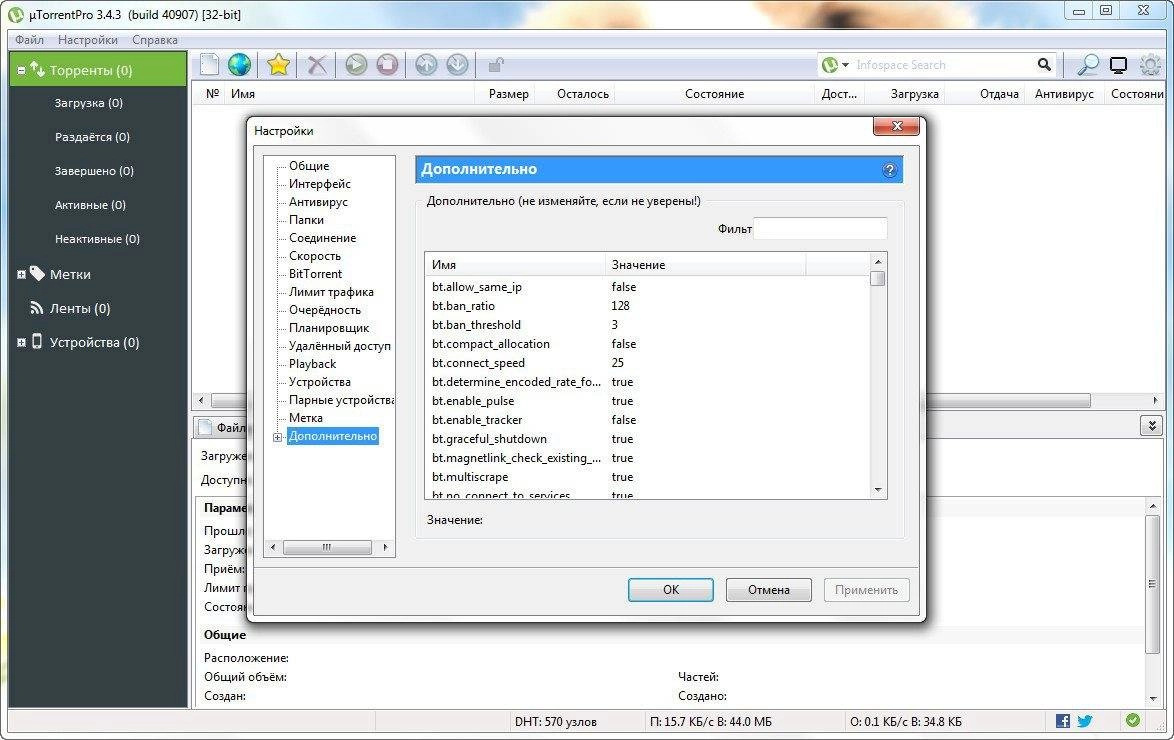This screenshot has height=740, width=1174.
Task: Click the Значение column header
Action: pos(705,264)
